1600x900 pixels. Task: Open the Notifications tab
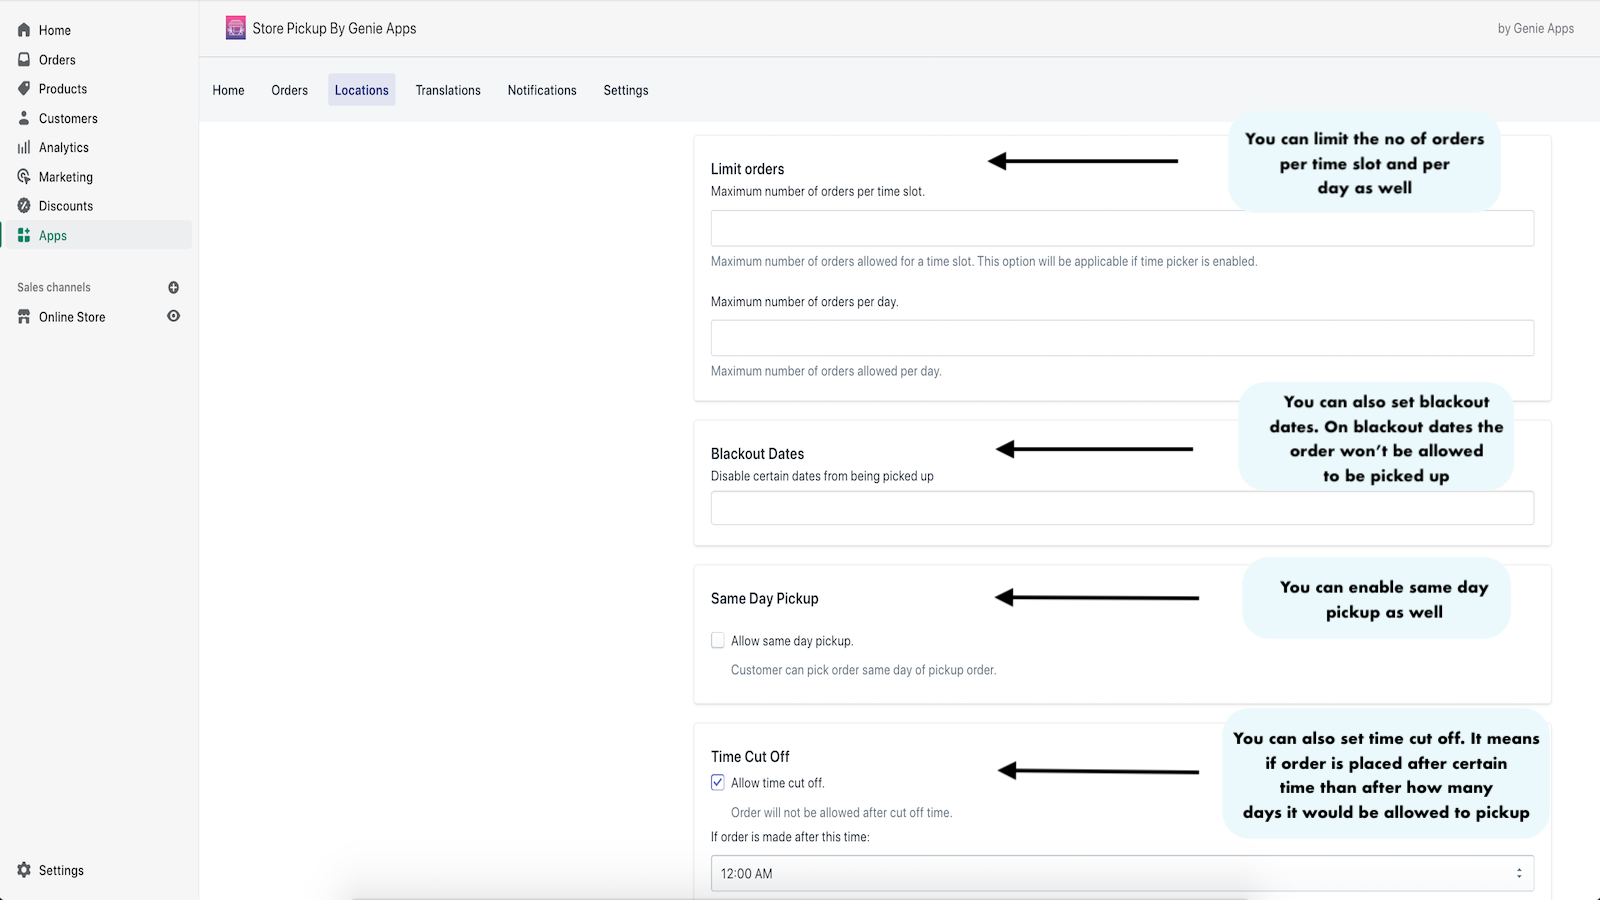point(542,90)
